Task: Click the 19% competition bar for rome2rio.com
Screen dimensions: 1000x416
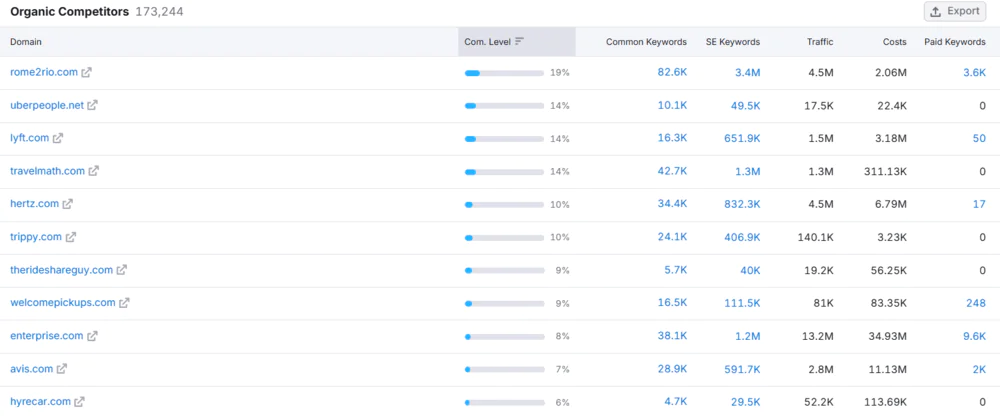Action: [504, 73]
